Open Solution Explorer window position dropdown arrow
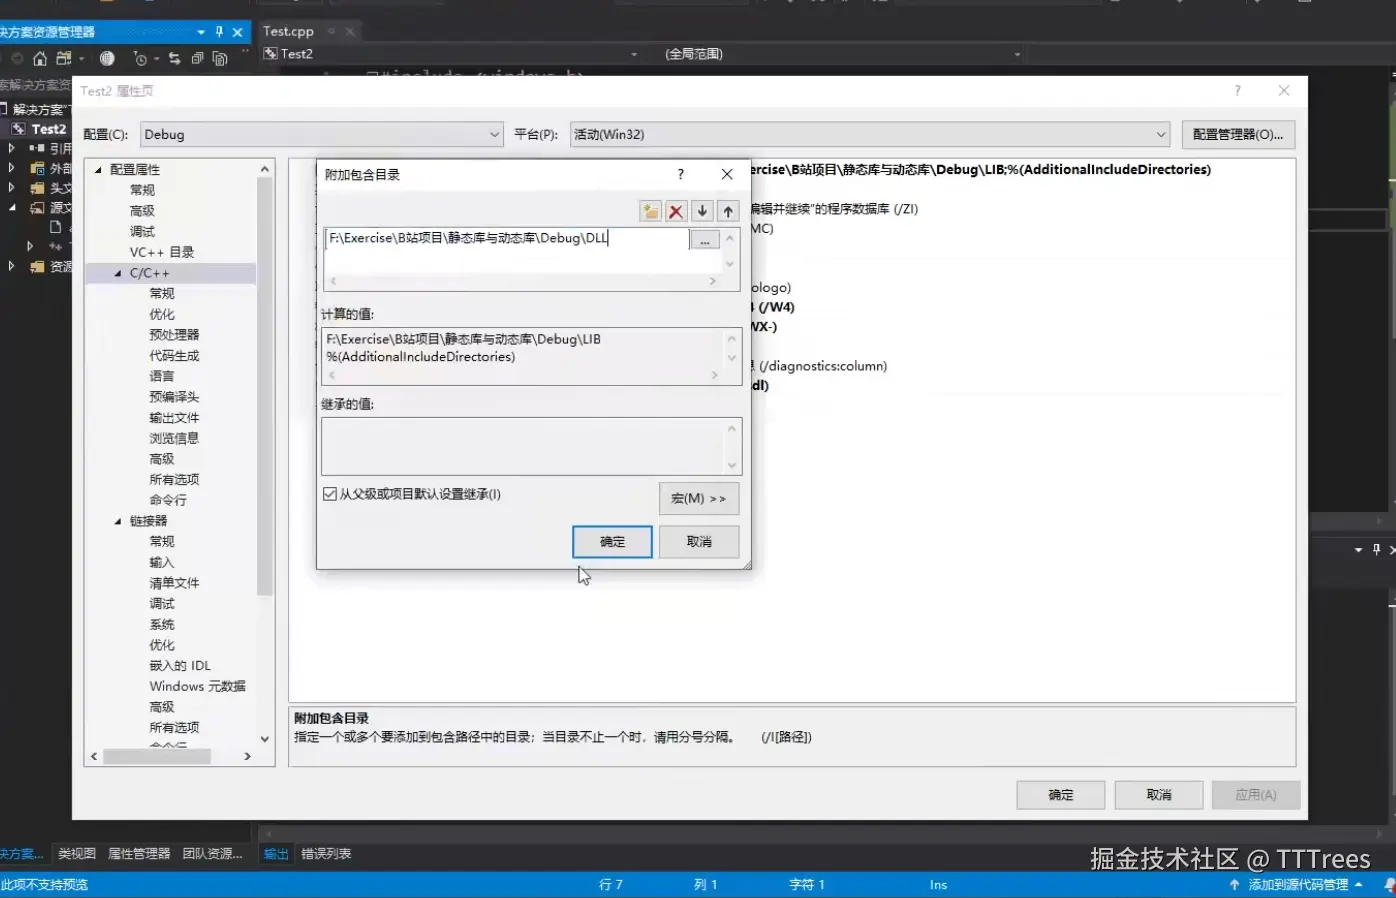 click(x=201, y=32)
